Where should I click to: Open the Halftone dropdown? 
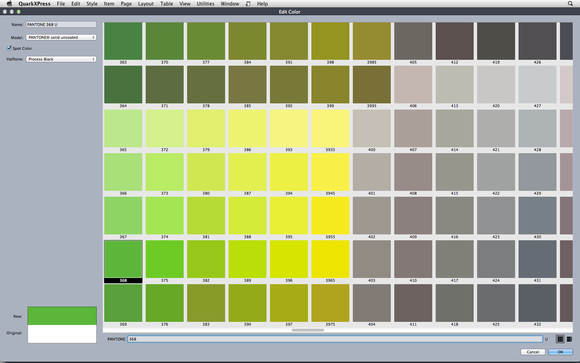(x=61, y=59)
